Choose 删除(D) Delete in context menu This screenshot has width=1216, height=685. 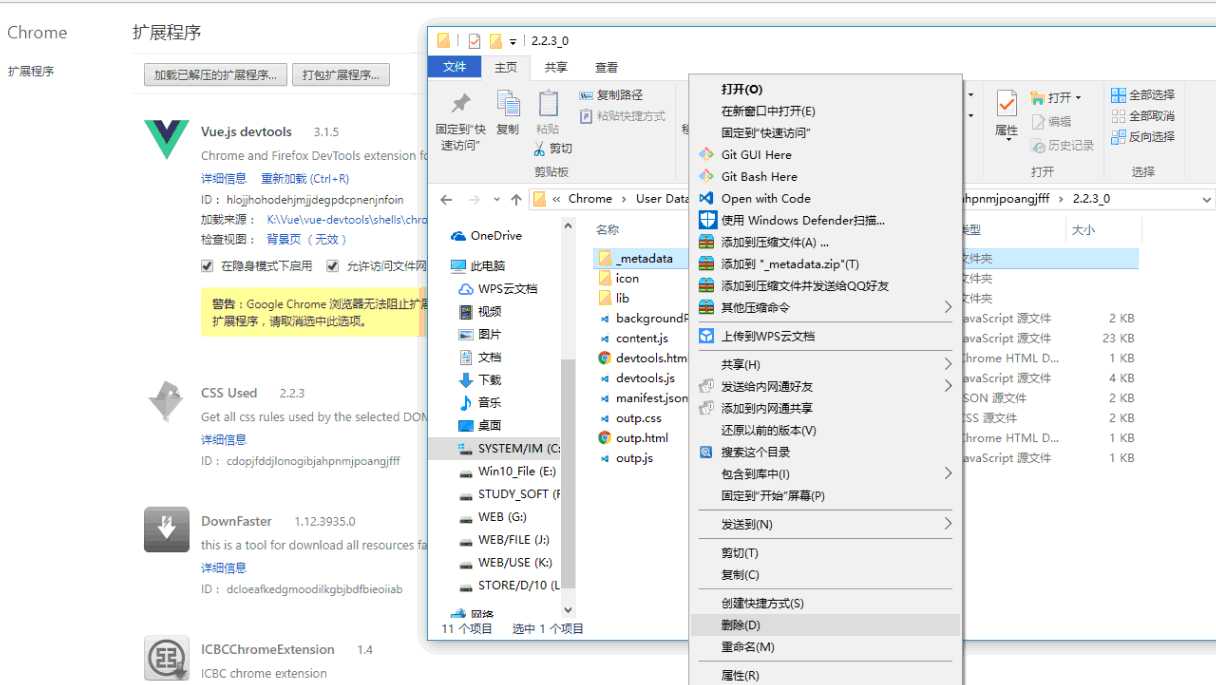pos(825,625)
